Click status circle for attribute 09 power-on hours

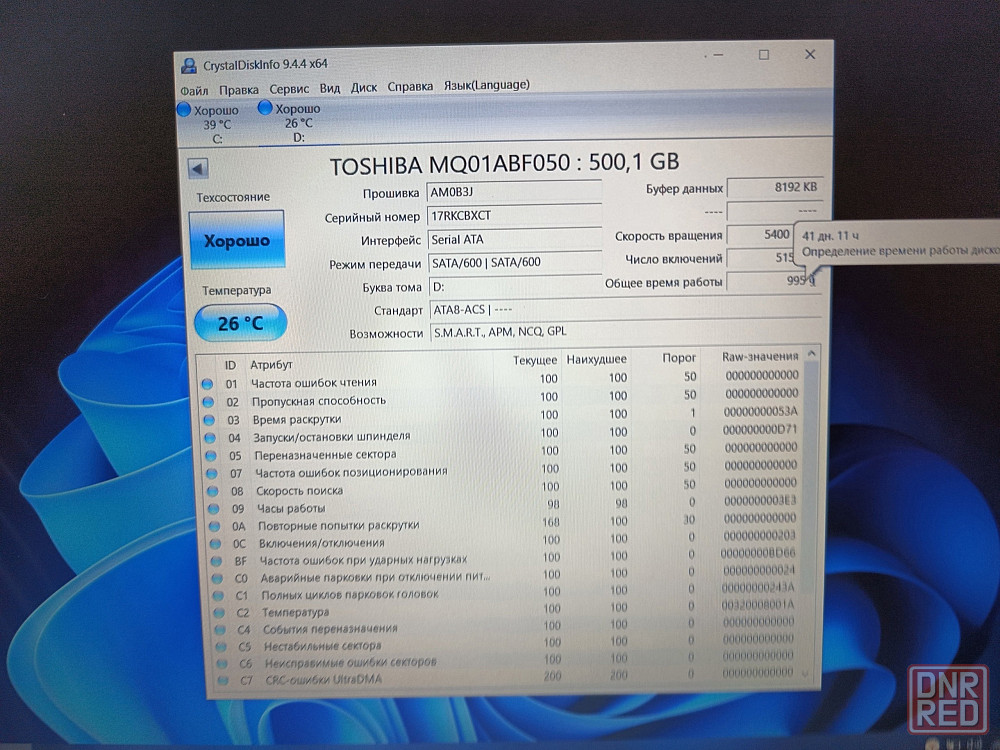208,508
